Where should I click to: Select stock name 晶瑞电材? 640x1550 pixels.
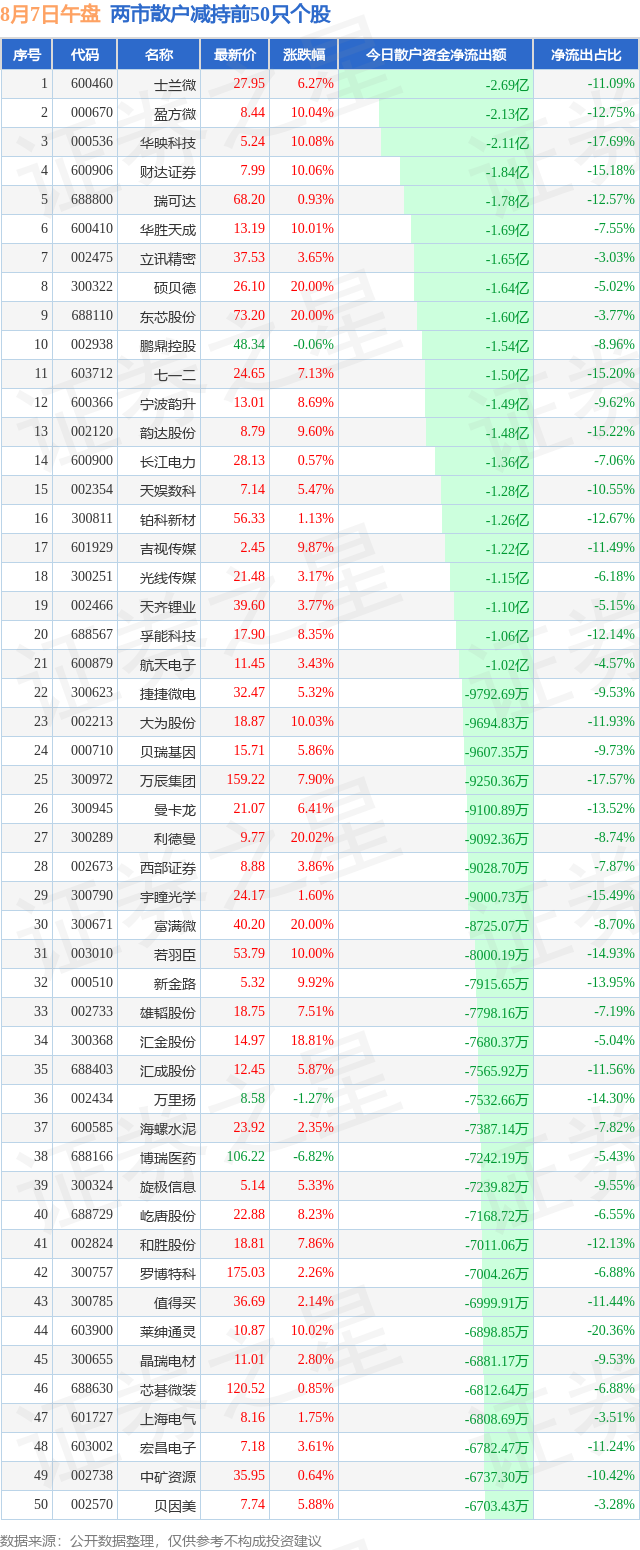coord(168,1360)
